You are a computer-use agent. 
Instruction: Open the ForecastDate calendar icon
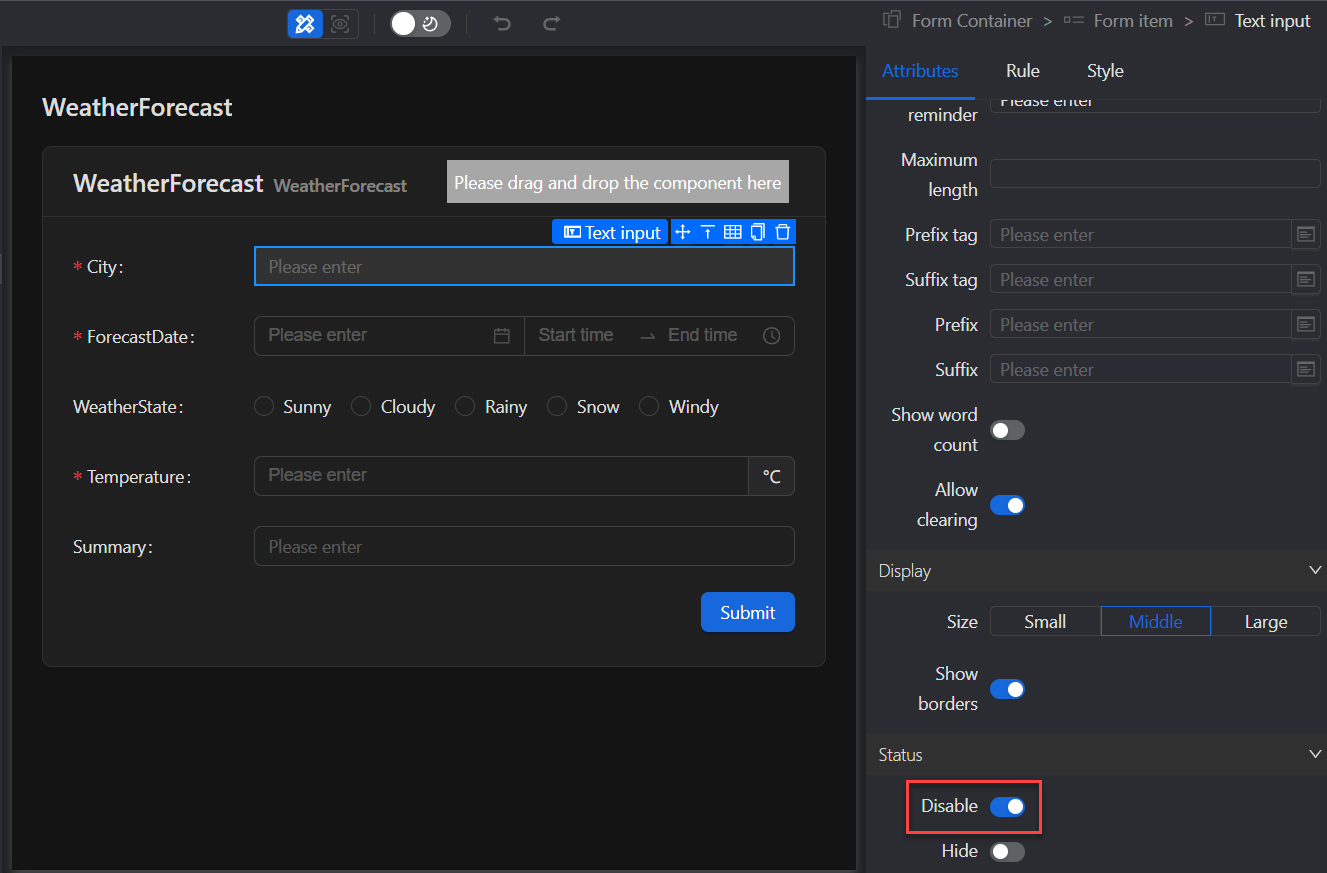tap(502, 336)
